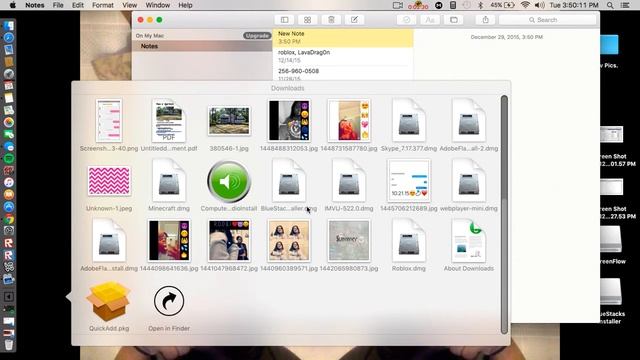Open Minecraft.dmg disk image
This screenshot has height=360, width=640.
169,185
